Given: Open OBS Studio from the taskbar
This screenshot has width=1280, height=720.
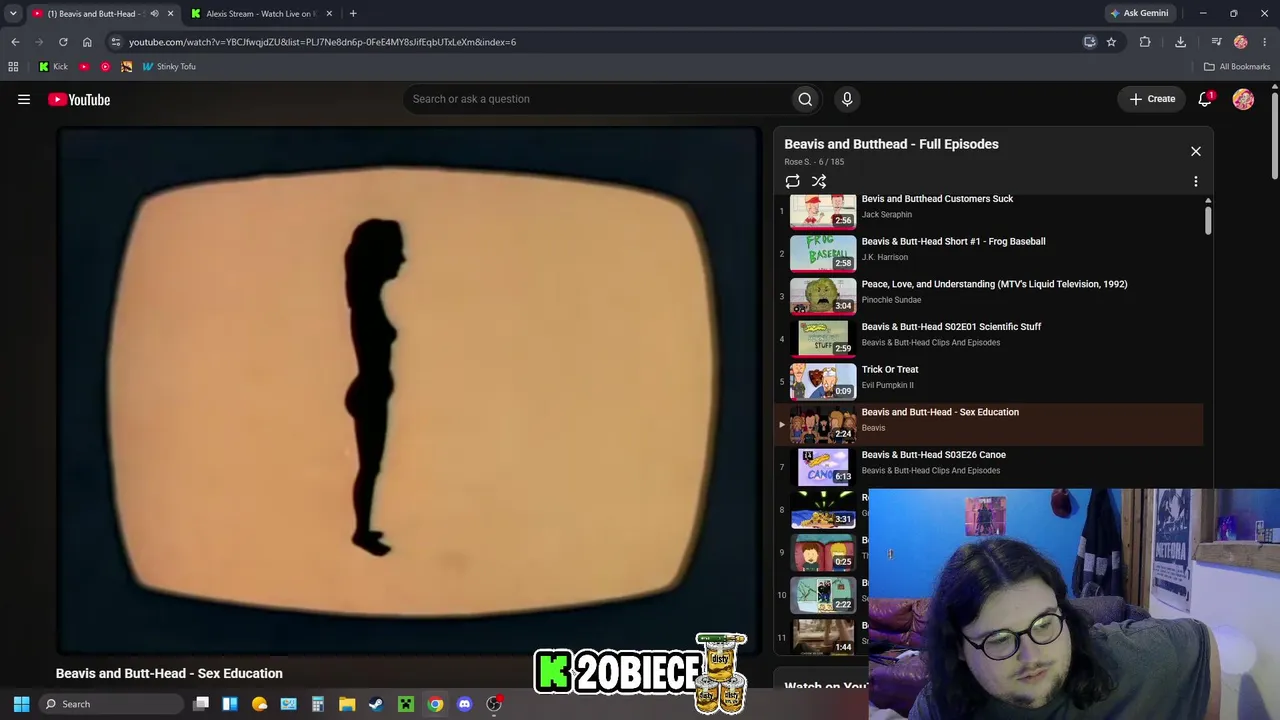Looking at the screenshot, I should [x=494, y=704].
